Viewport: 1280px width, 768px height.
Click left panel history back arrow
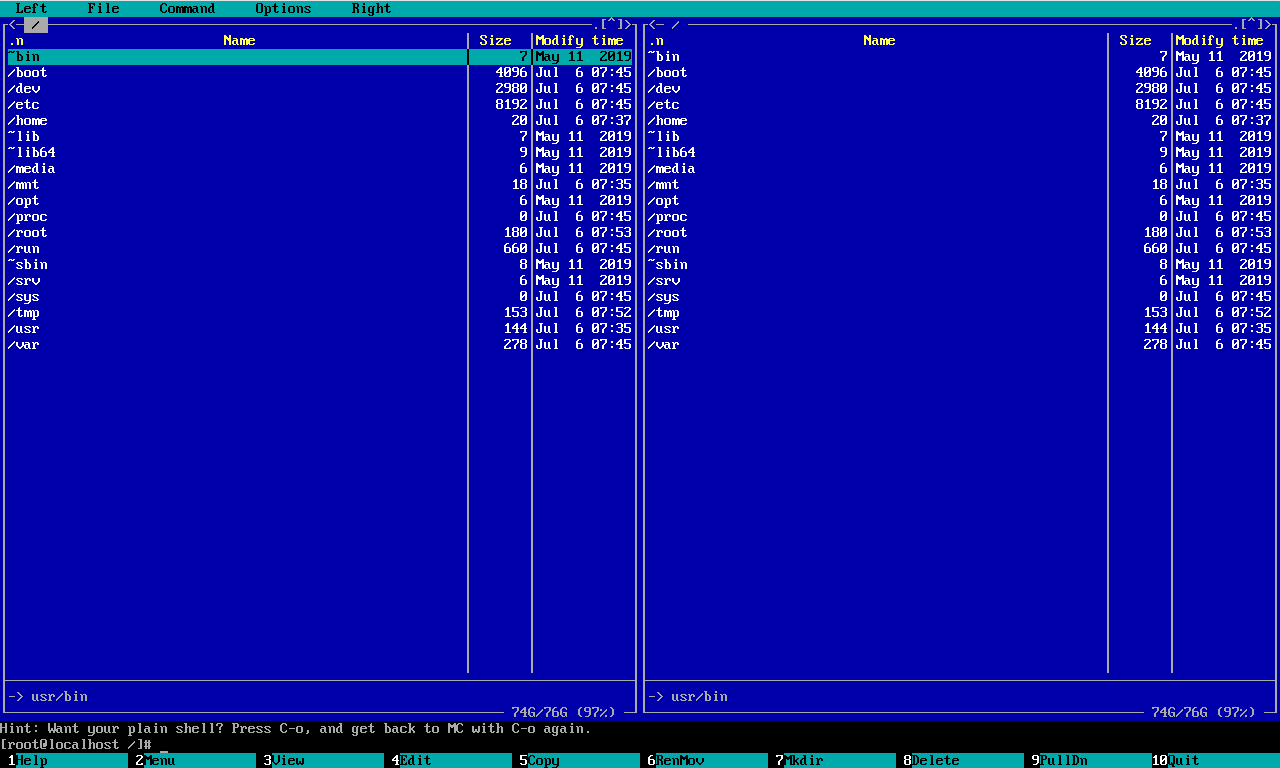(x=12, y=24)
